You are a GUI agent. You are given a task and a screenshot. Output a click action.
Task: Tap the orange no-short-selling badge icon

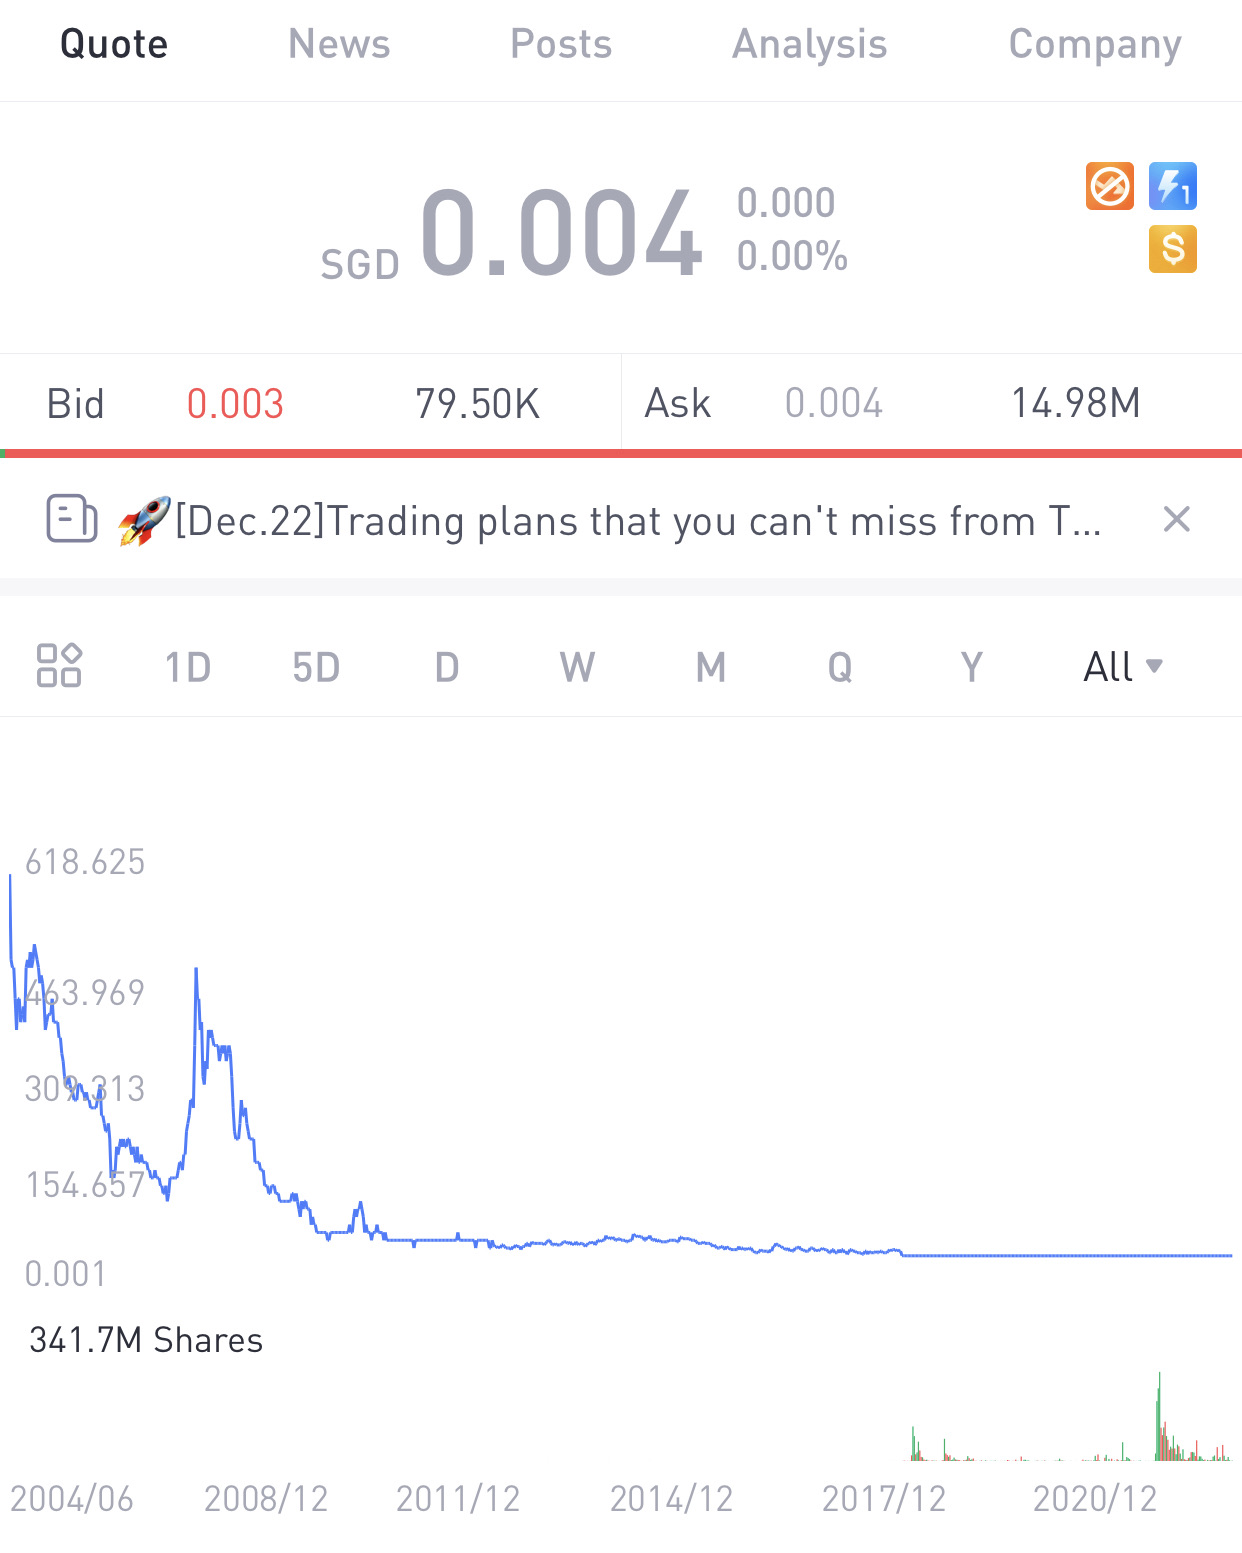[x=1110, y=186]
